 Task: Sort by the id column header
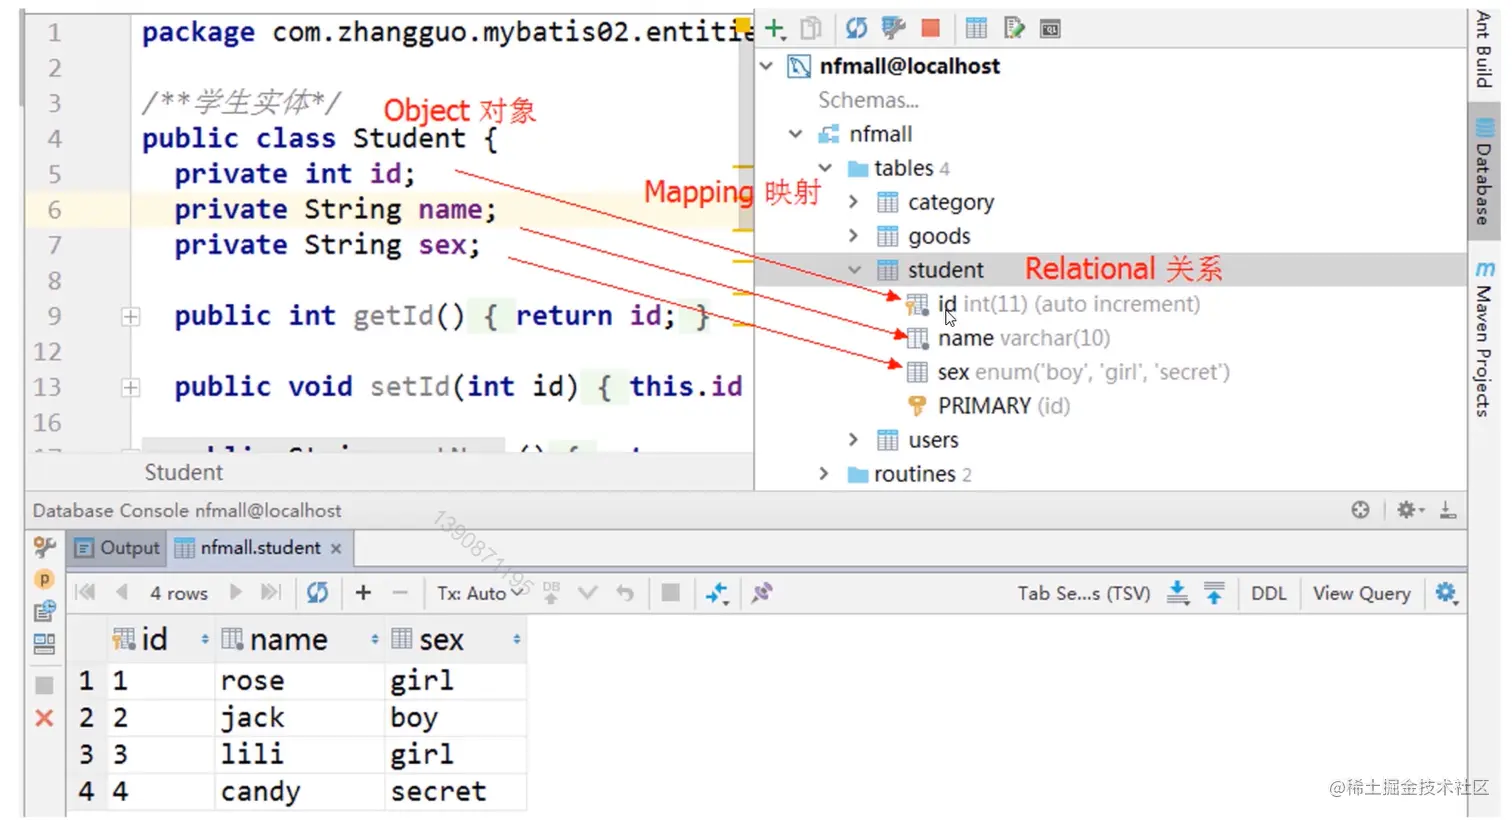point(159,639)
